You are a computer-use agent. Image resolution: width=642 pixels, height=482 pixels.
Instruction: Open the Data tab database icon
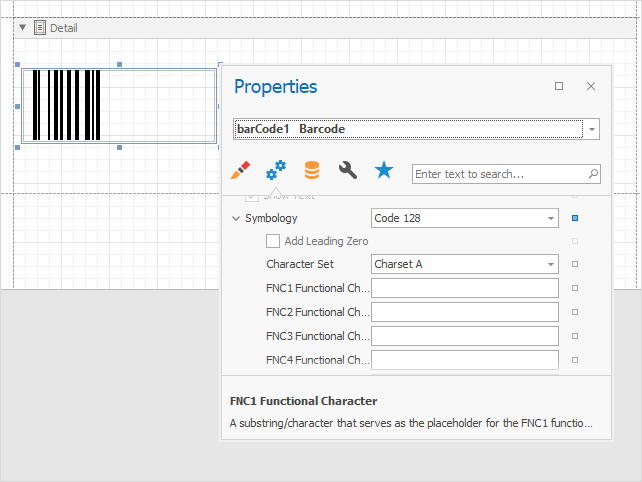[312, 170]
